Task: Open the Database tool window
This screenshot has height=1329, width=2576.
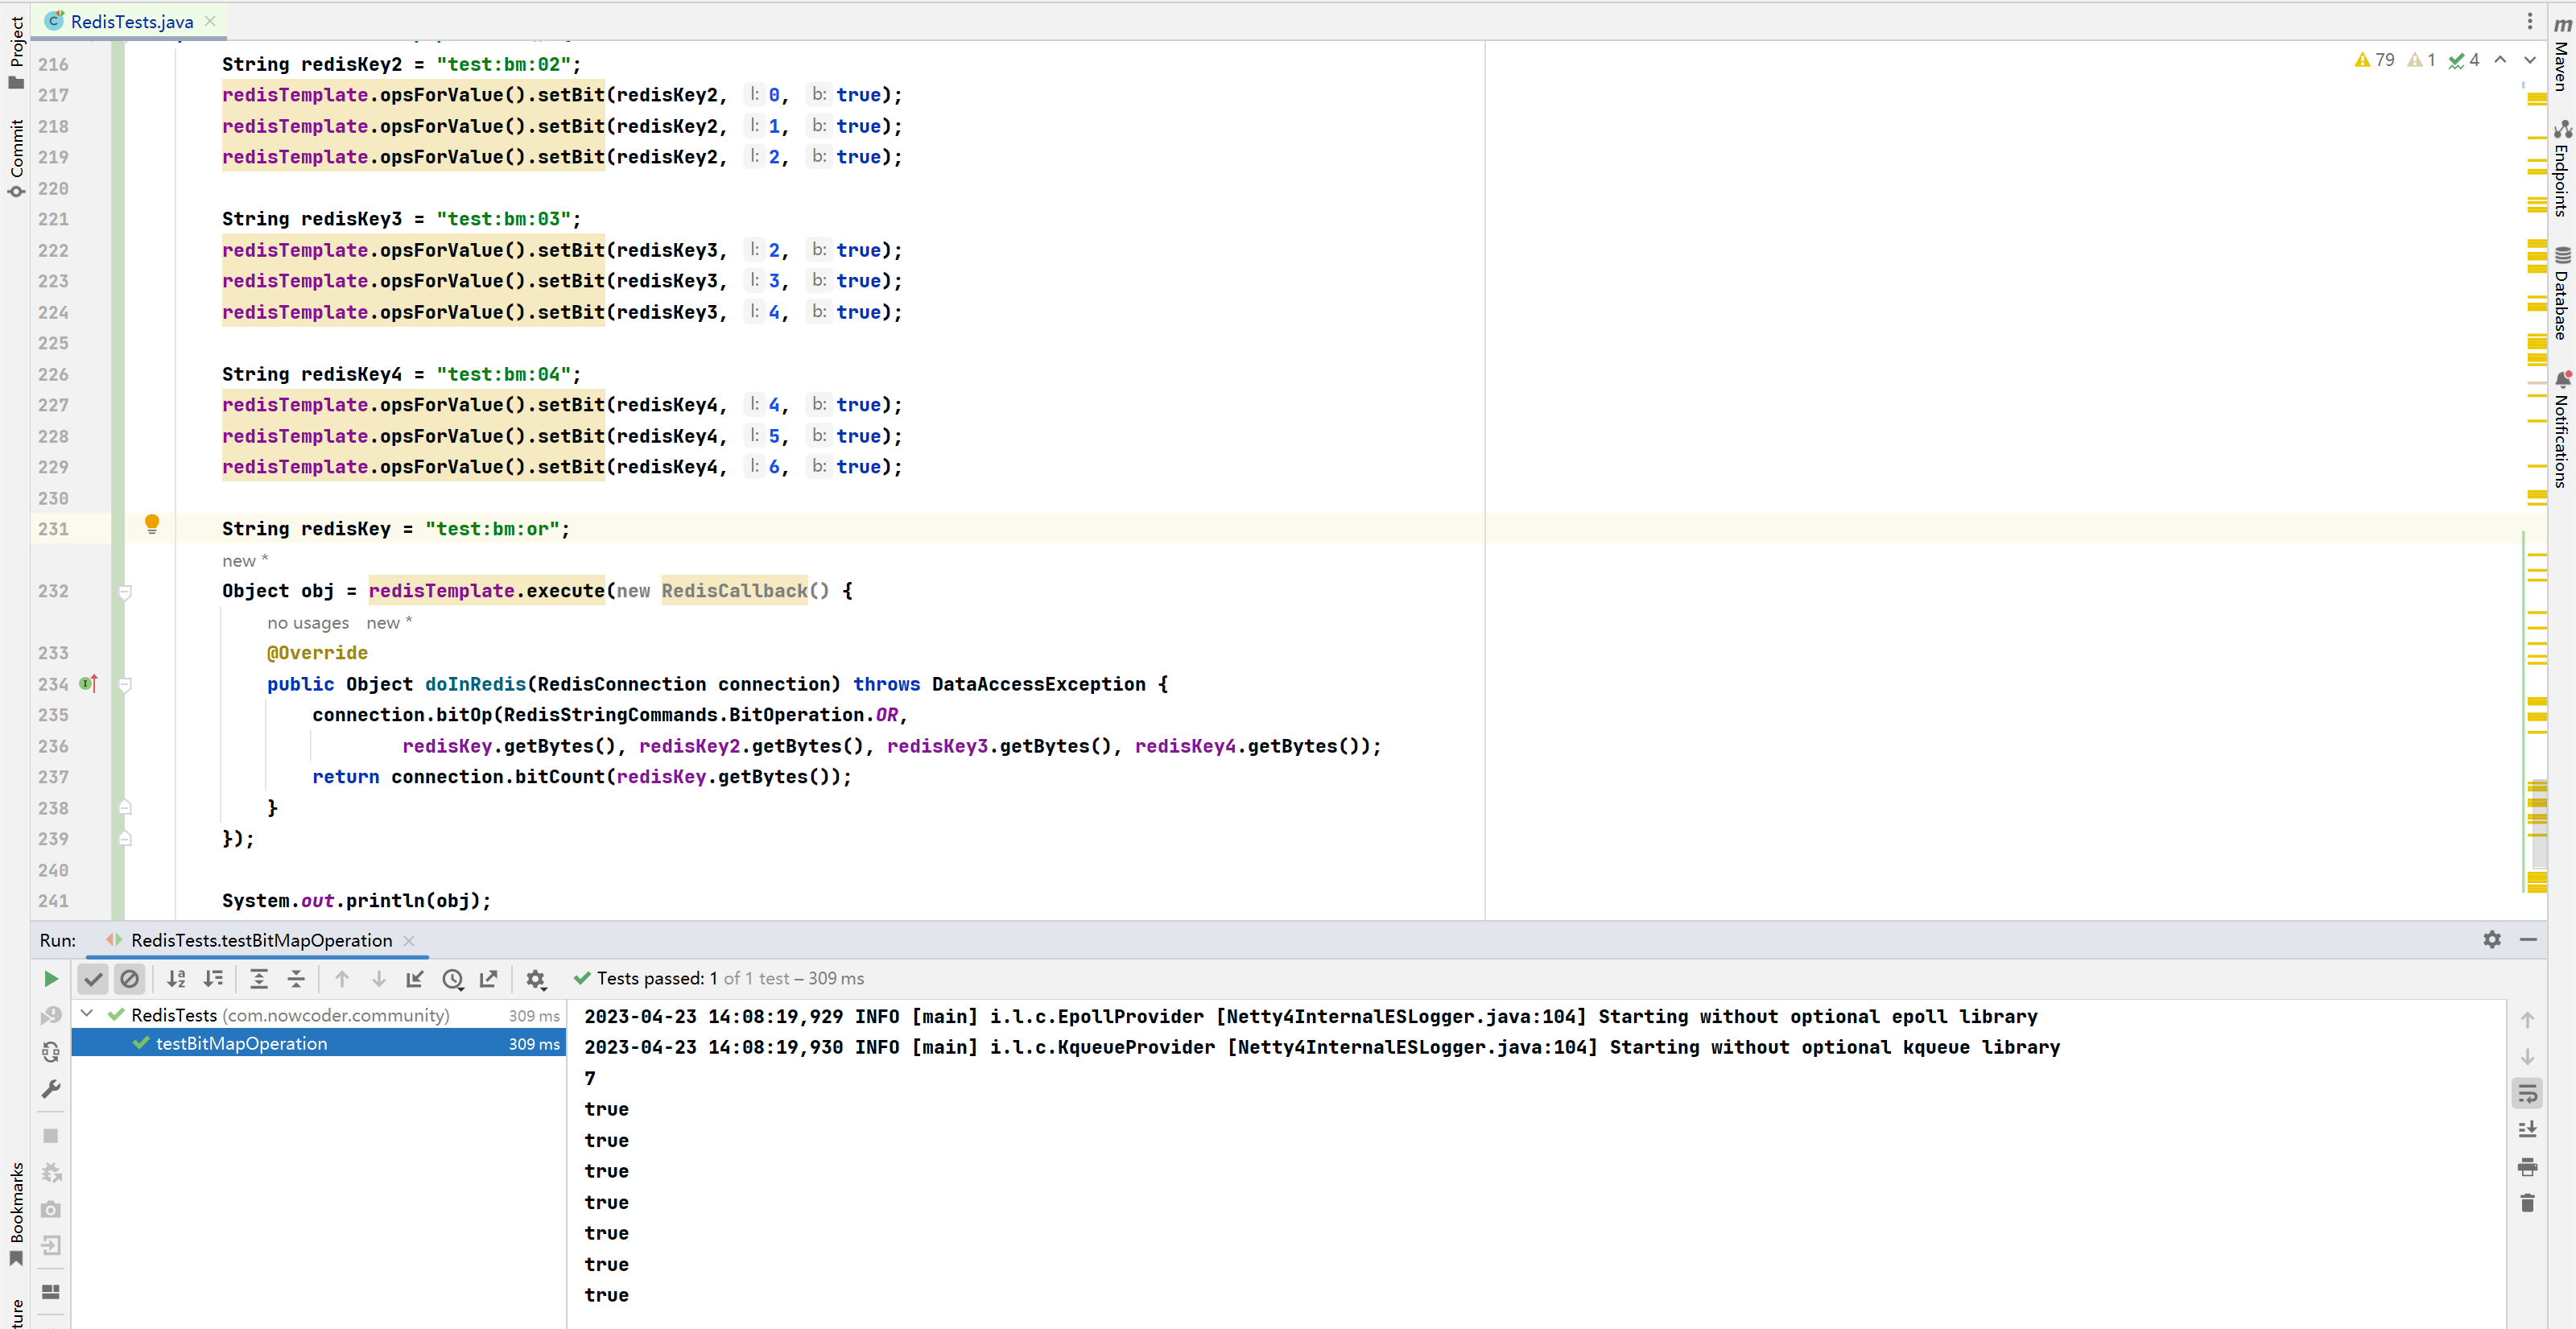Action: coord(2562,292)
